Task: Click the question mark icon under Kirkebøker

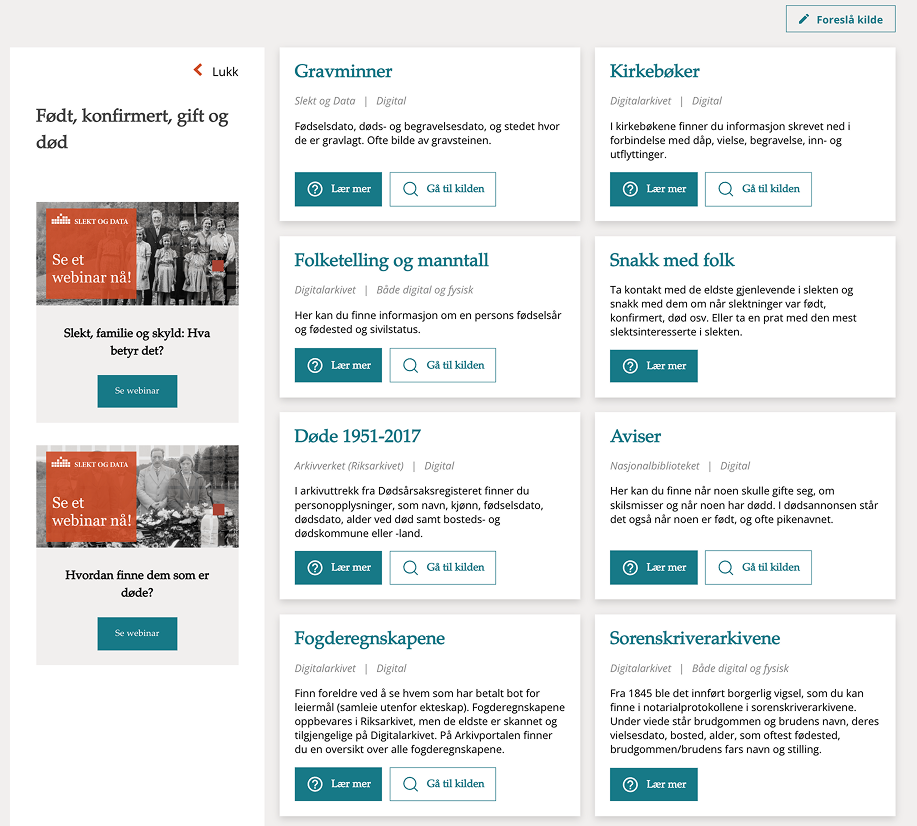Action: (630, 189)
